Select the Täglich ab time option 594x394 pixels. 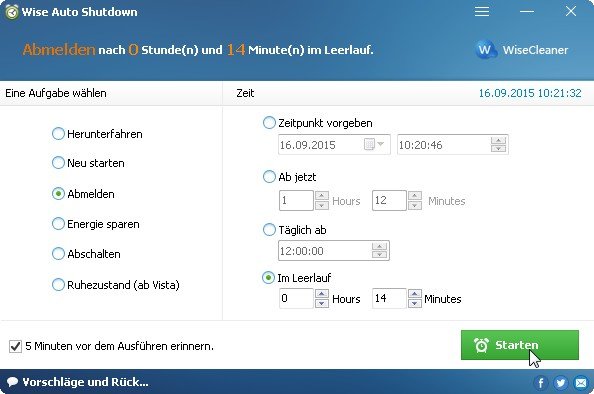tap(269, 230)
